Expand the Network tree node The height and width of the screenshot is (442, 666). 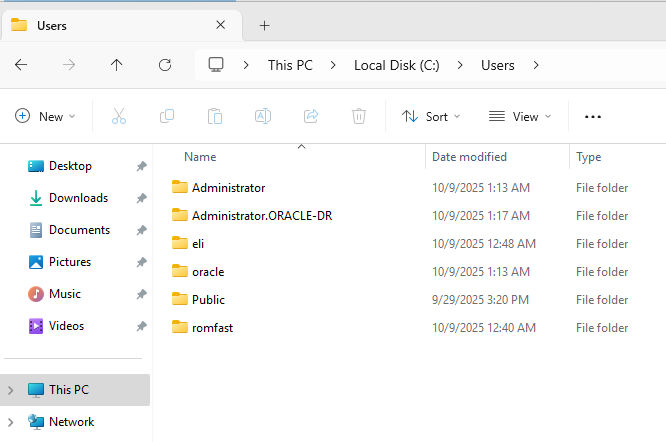[11, 422]
